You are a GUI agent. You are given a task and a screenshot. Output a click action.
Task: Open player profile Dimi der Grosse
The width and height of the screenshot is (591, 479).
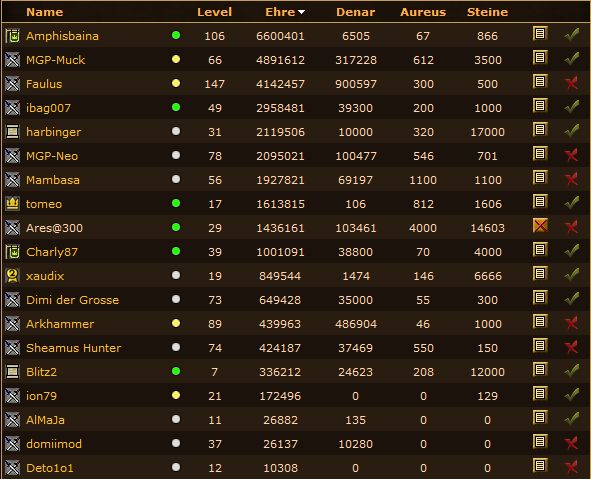click(x=72, y=300)
